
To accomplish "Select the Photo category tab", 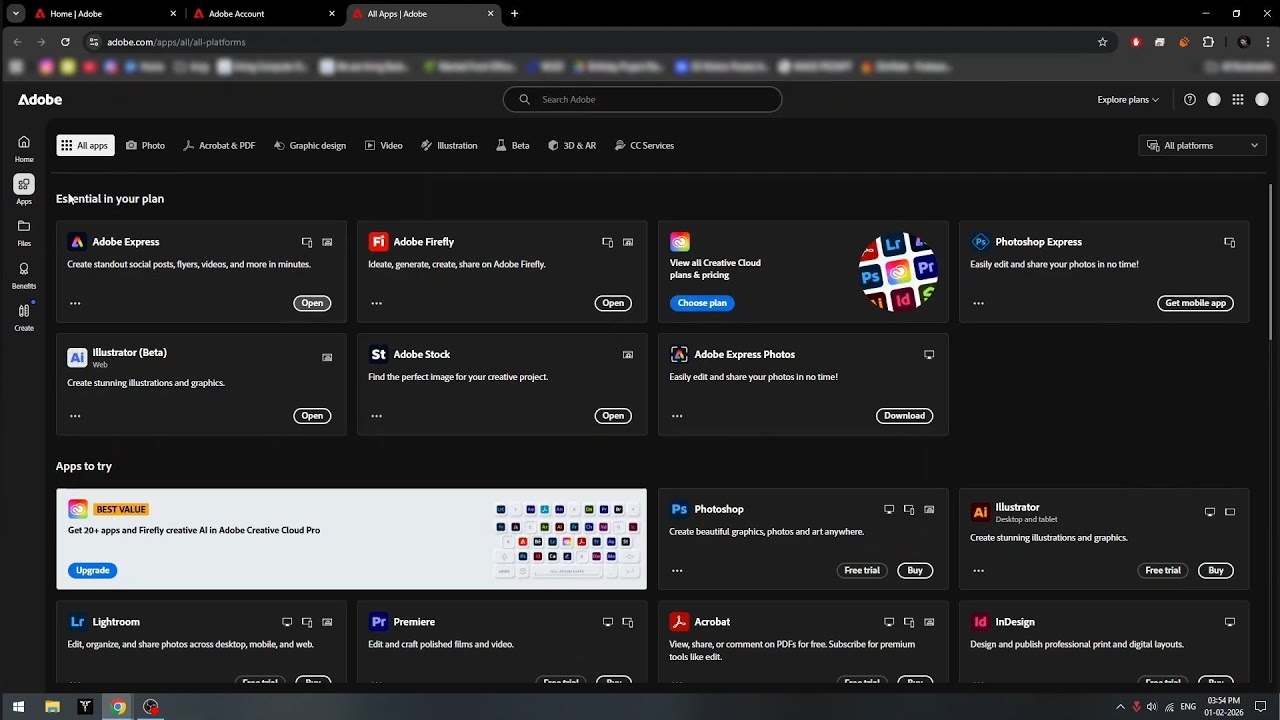I will click(145, 145).
